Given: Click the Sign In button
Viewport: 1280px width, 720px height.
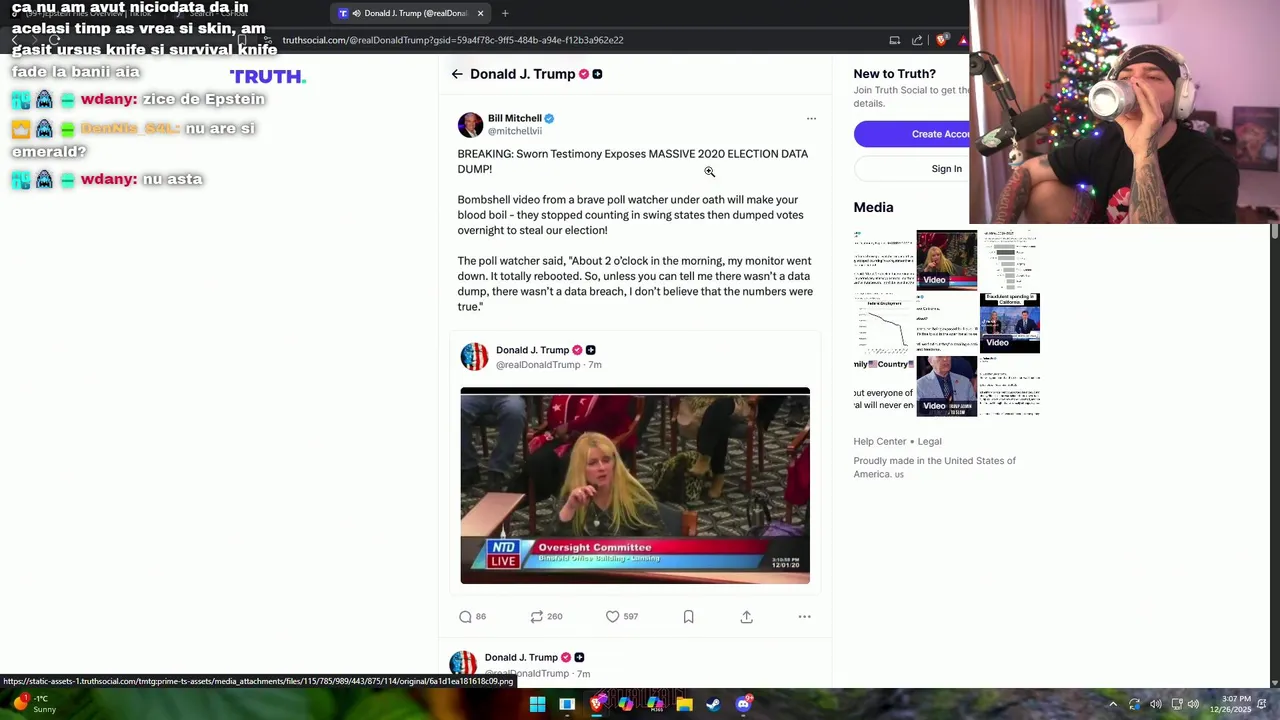Looking at the screenshot, I should pyautogui.click(x=911, y=169).
